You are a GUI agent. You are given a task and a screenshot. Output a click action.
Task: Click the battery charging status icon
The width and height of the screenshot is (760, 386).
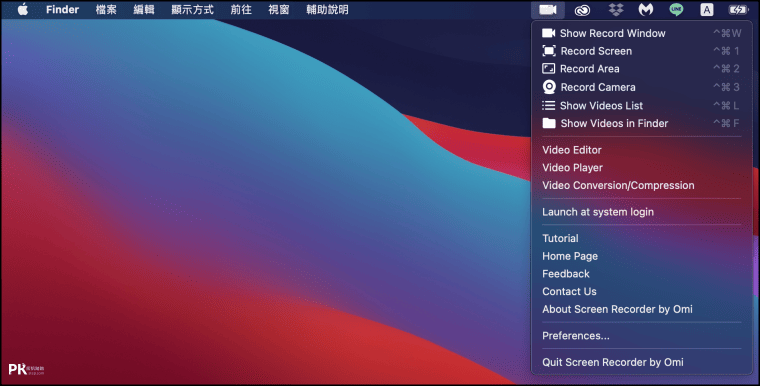[738, 10]
